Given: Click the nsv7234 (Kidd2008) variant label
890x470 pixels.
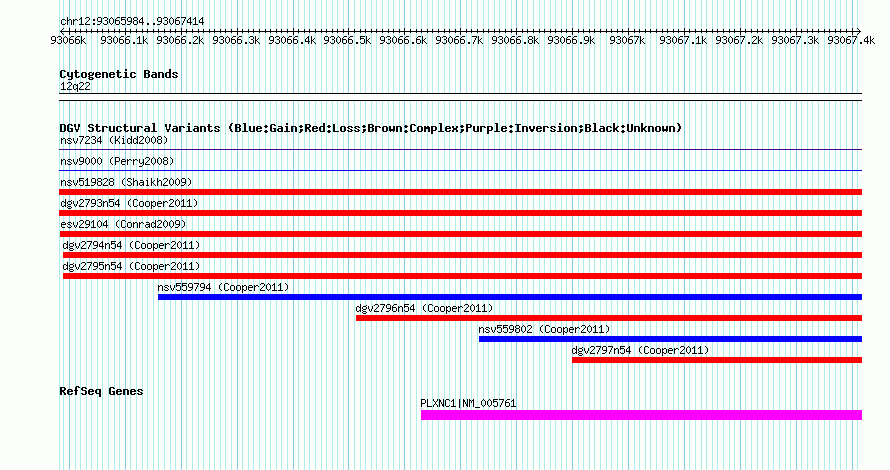Looking at the screenshot, I should (x=114, y=140).
